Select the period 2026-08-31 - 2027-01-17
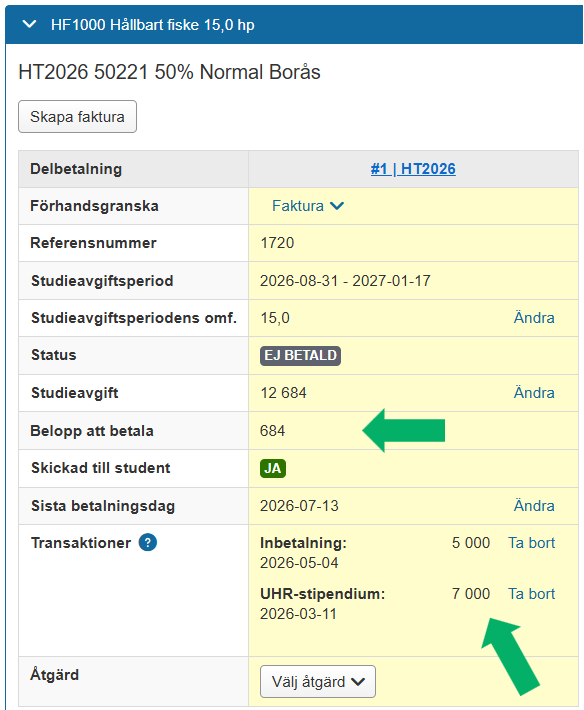The image size is (584, 710). [x=345, y=281]
